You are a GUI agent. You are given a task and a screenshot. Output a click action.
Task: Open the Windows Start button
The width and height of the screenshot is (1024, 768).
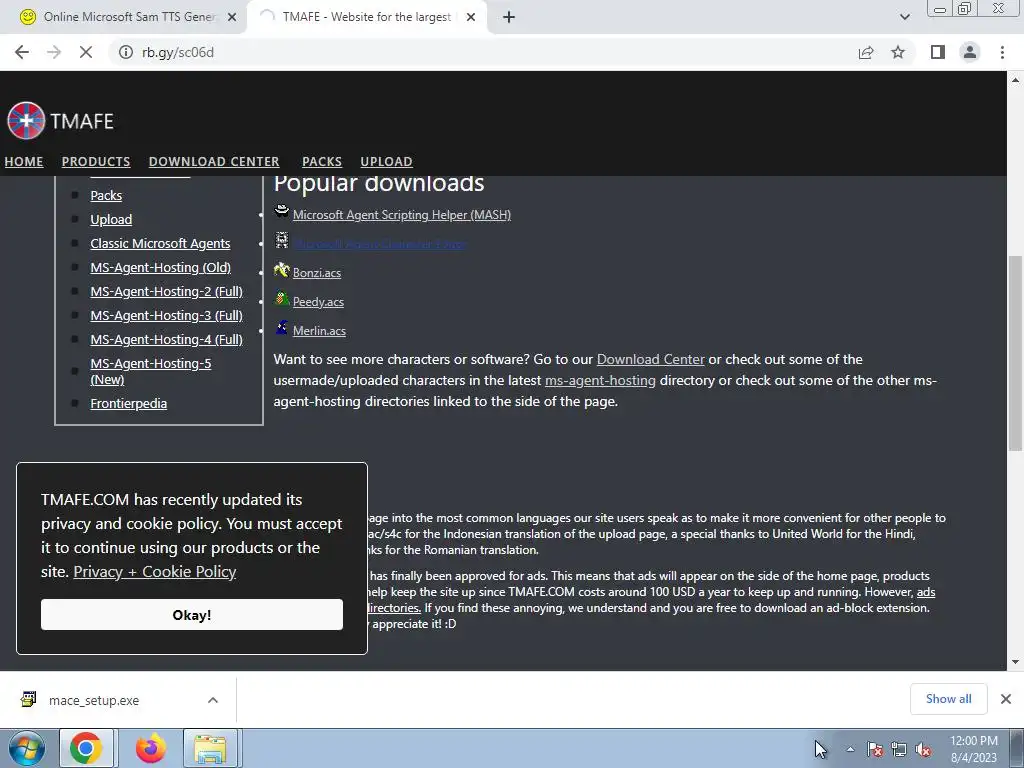click(27, 748)
